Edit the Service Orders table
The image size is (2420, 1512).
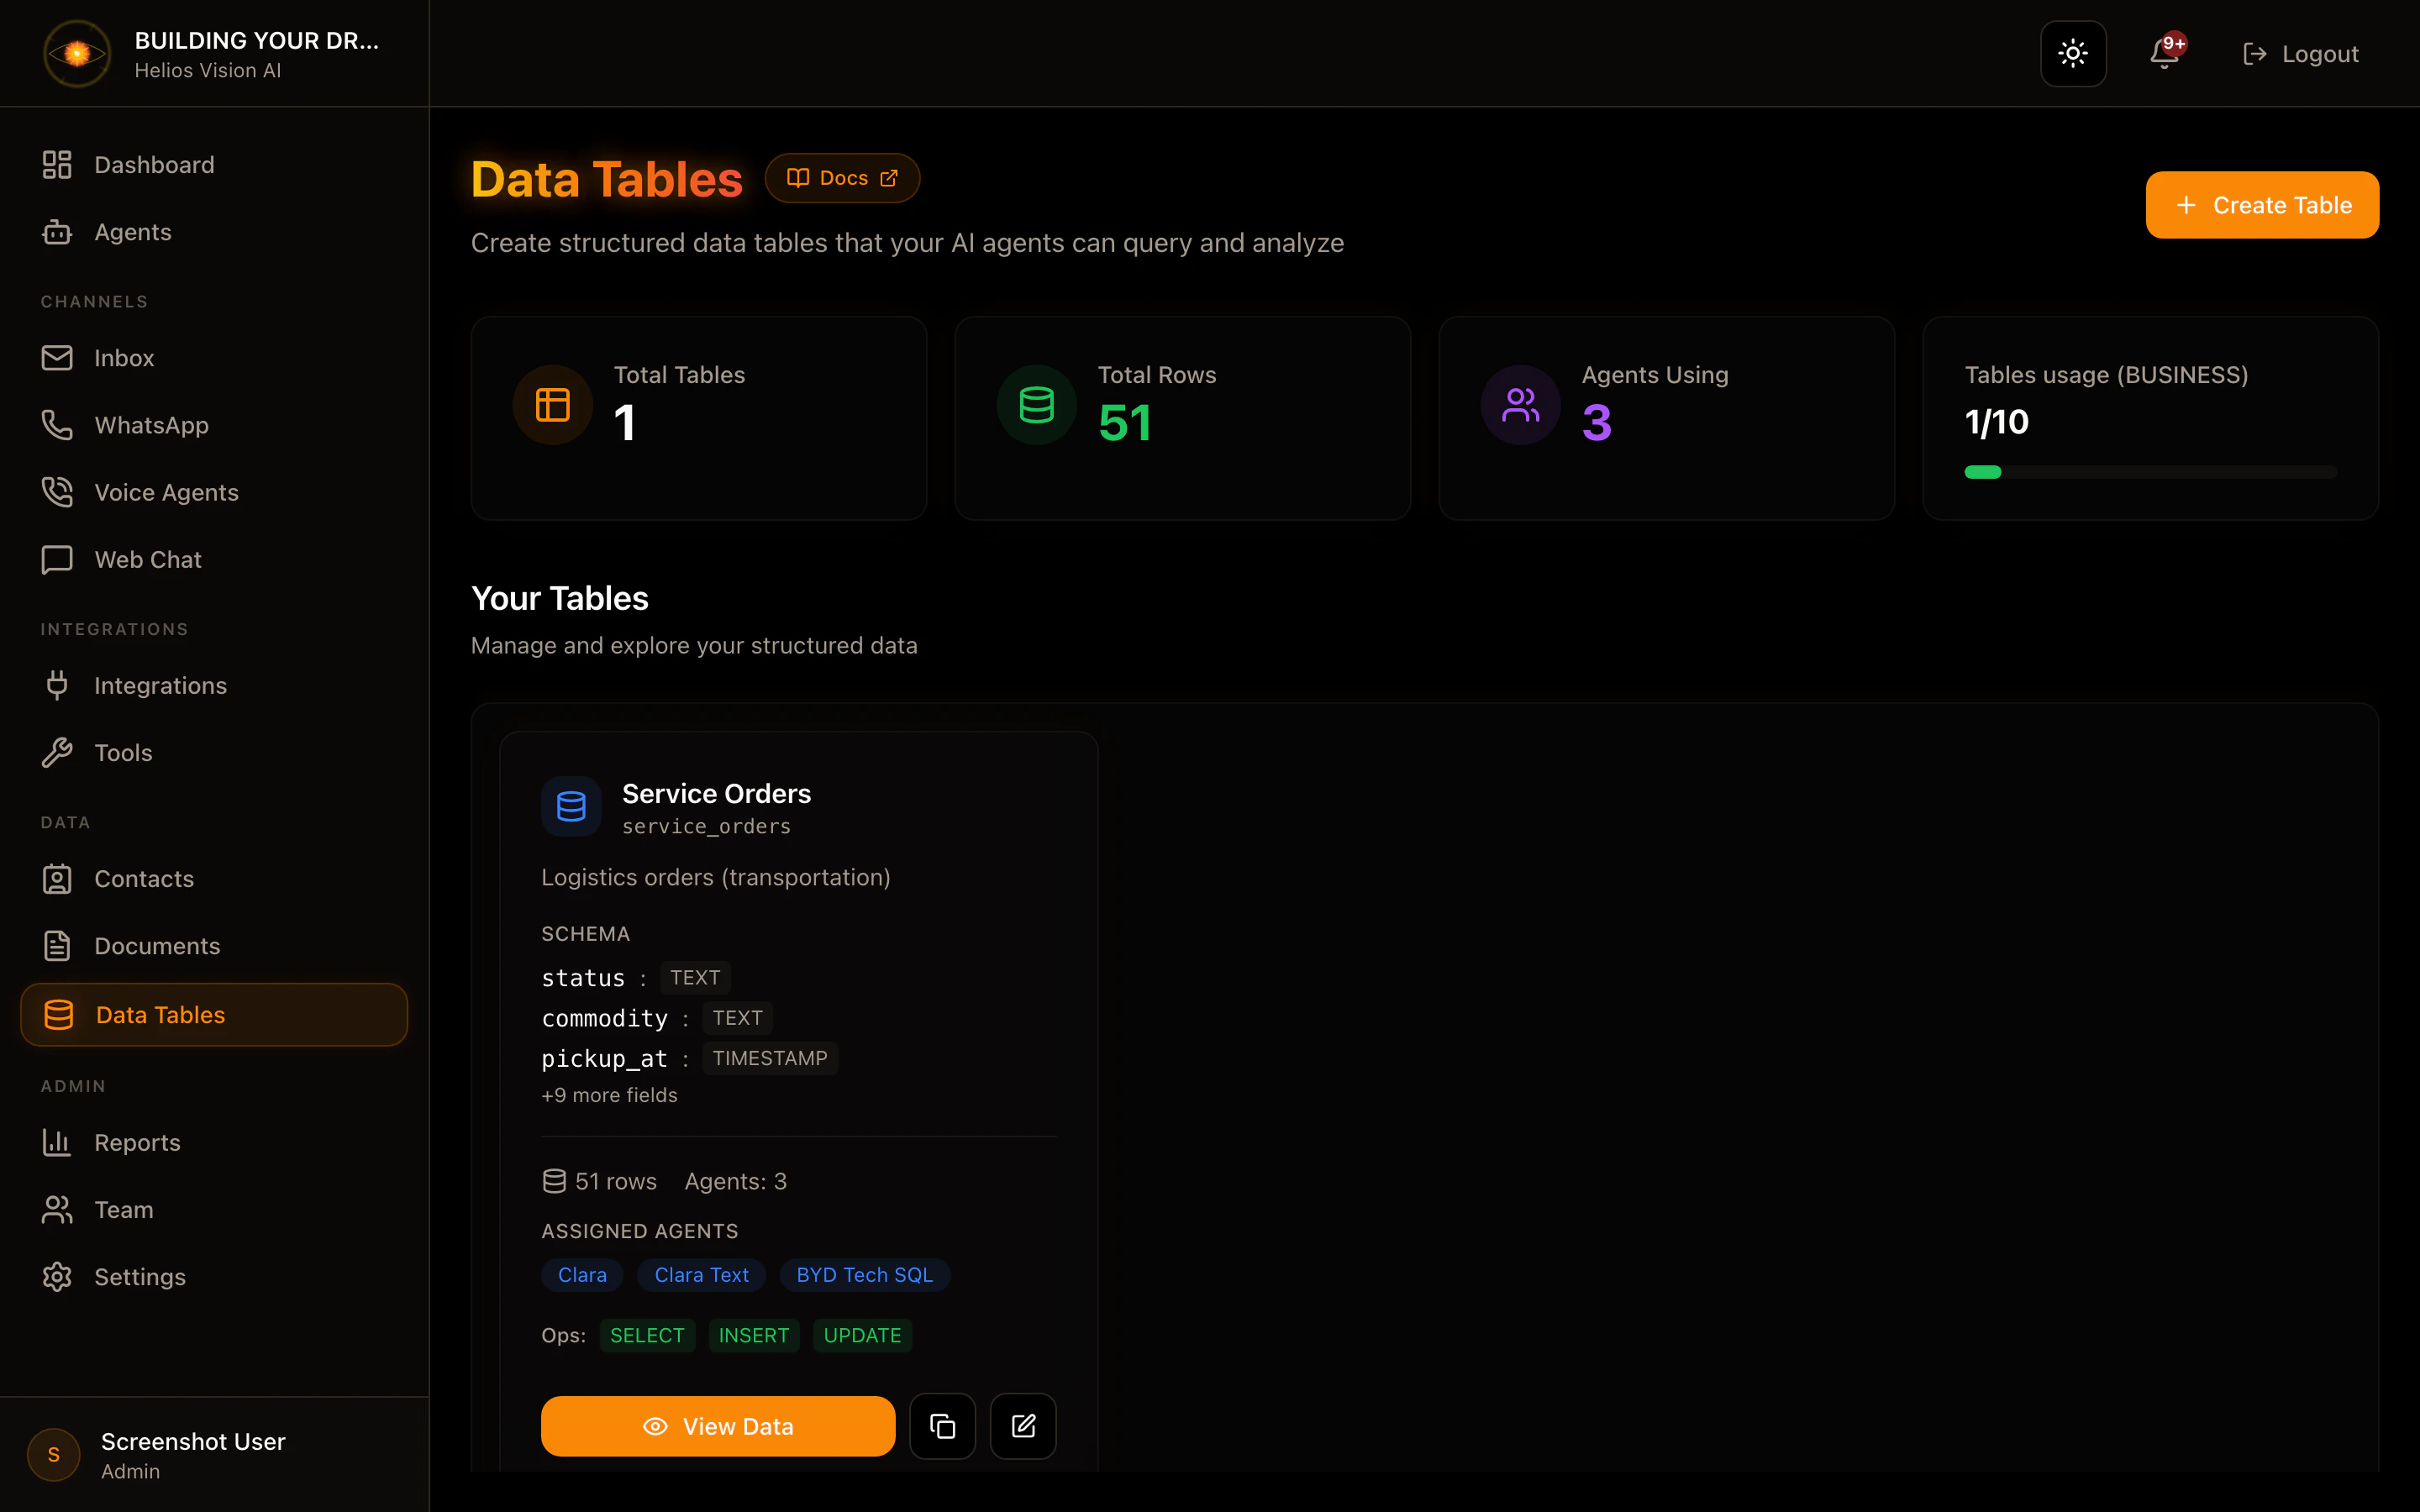click(x=1022, y=1426)
